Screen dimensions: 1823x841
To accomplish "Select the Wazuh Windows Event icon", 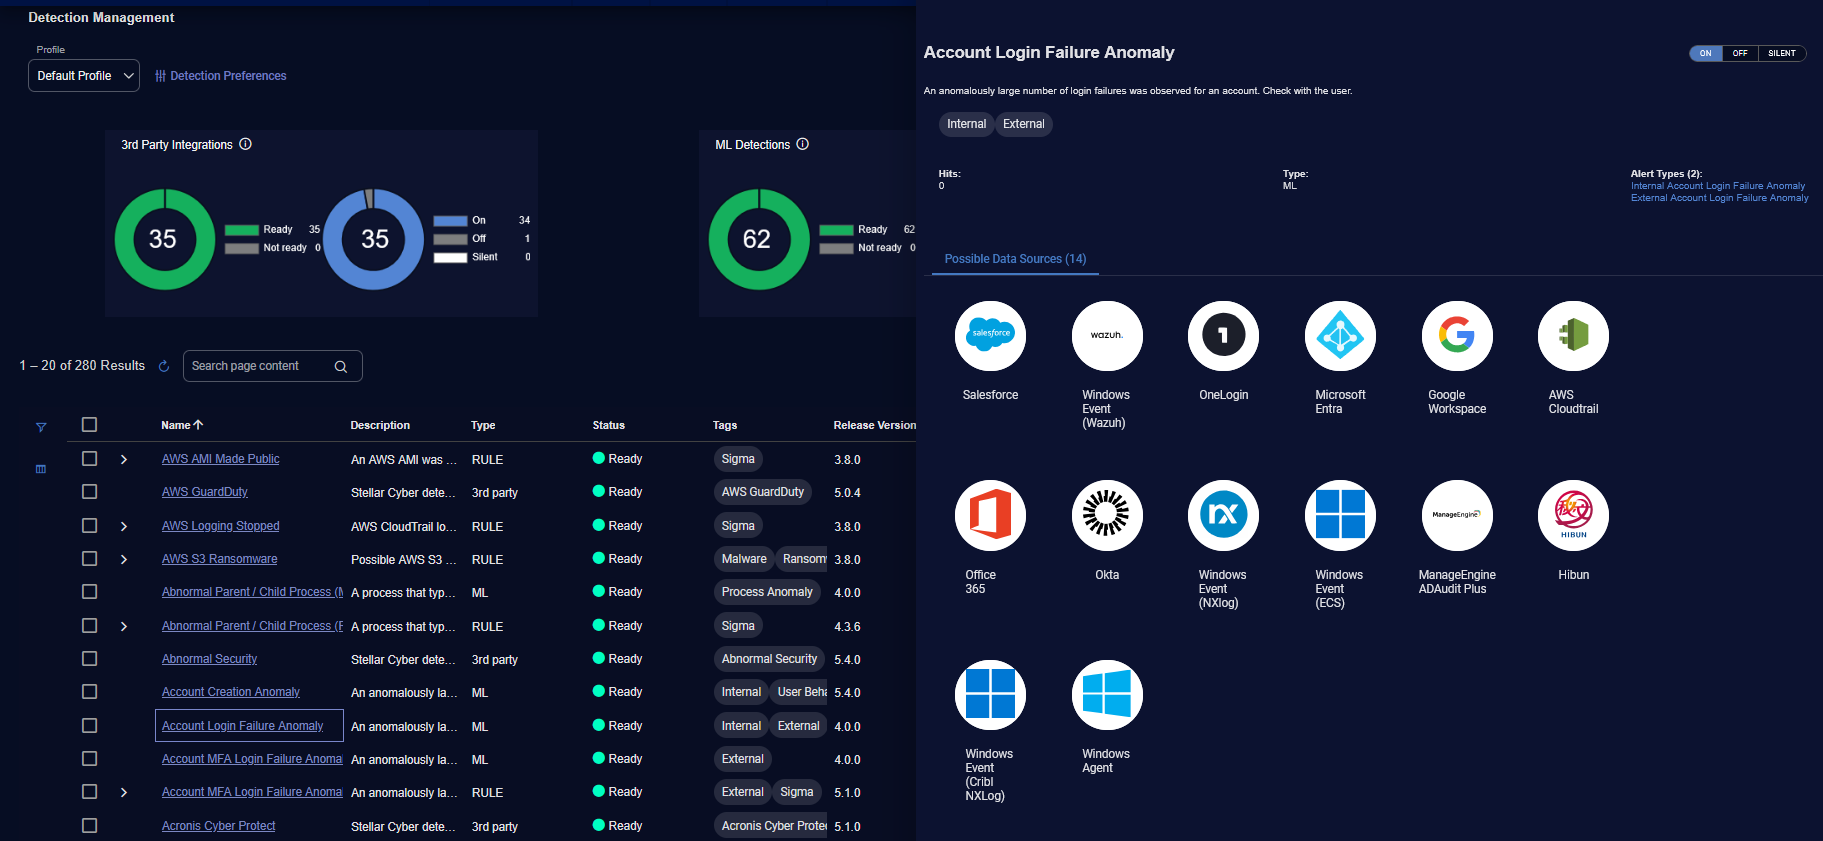I will tap(1107, 336).
